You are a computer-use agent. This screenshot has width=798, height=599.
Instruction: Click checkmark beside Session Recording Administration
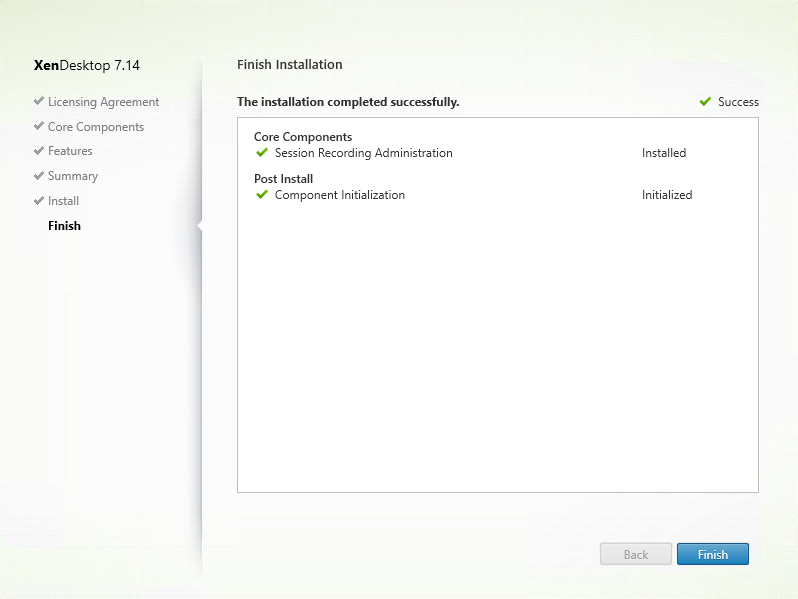coord(262,153)
